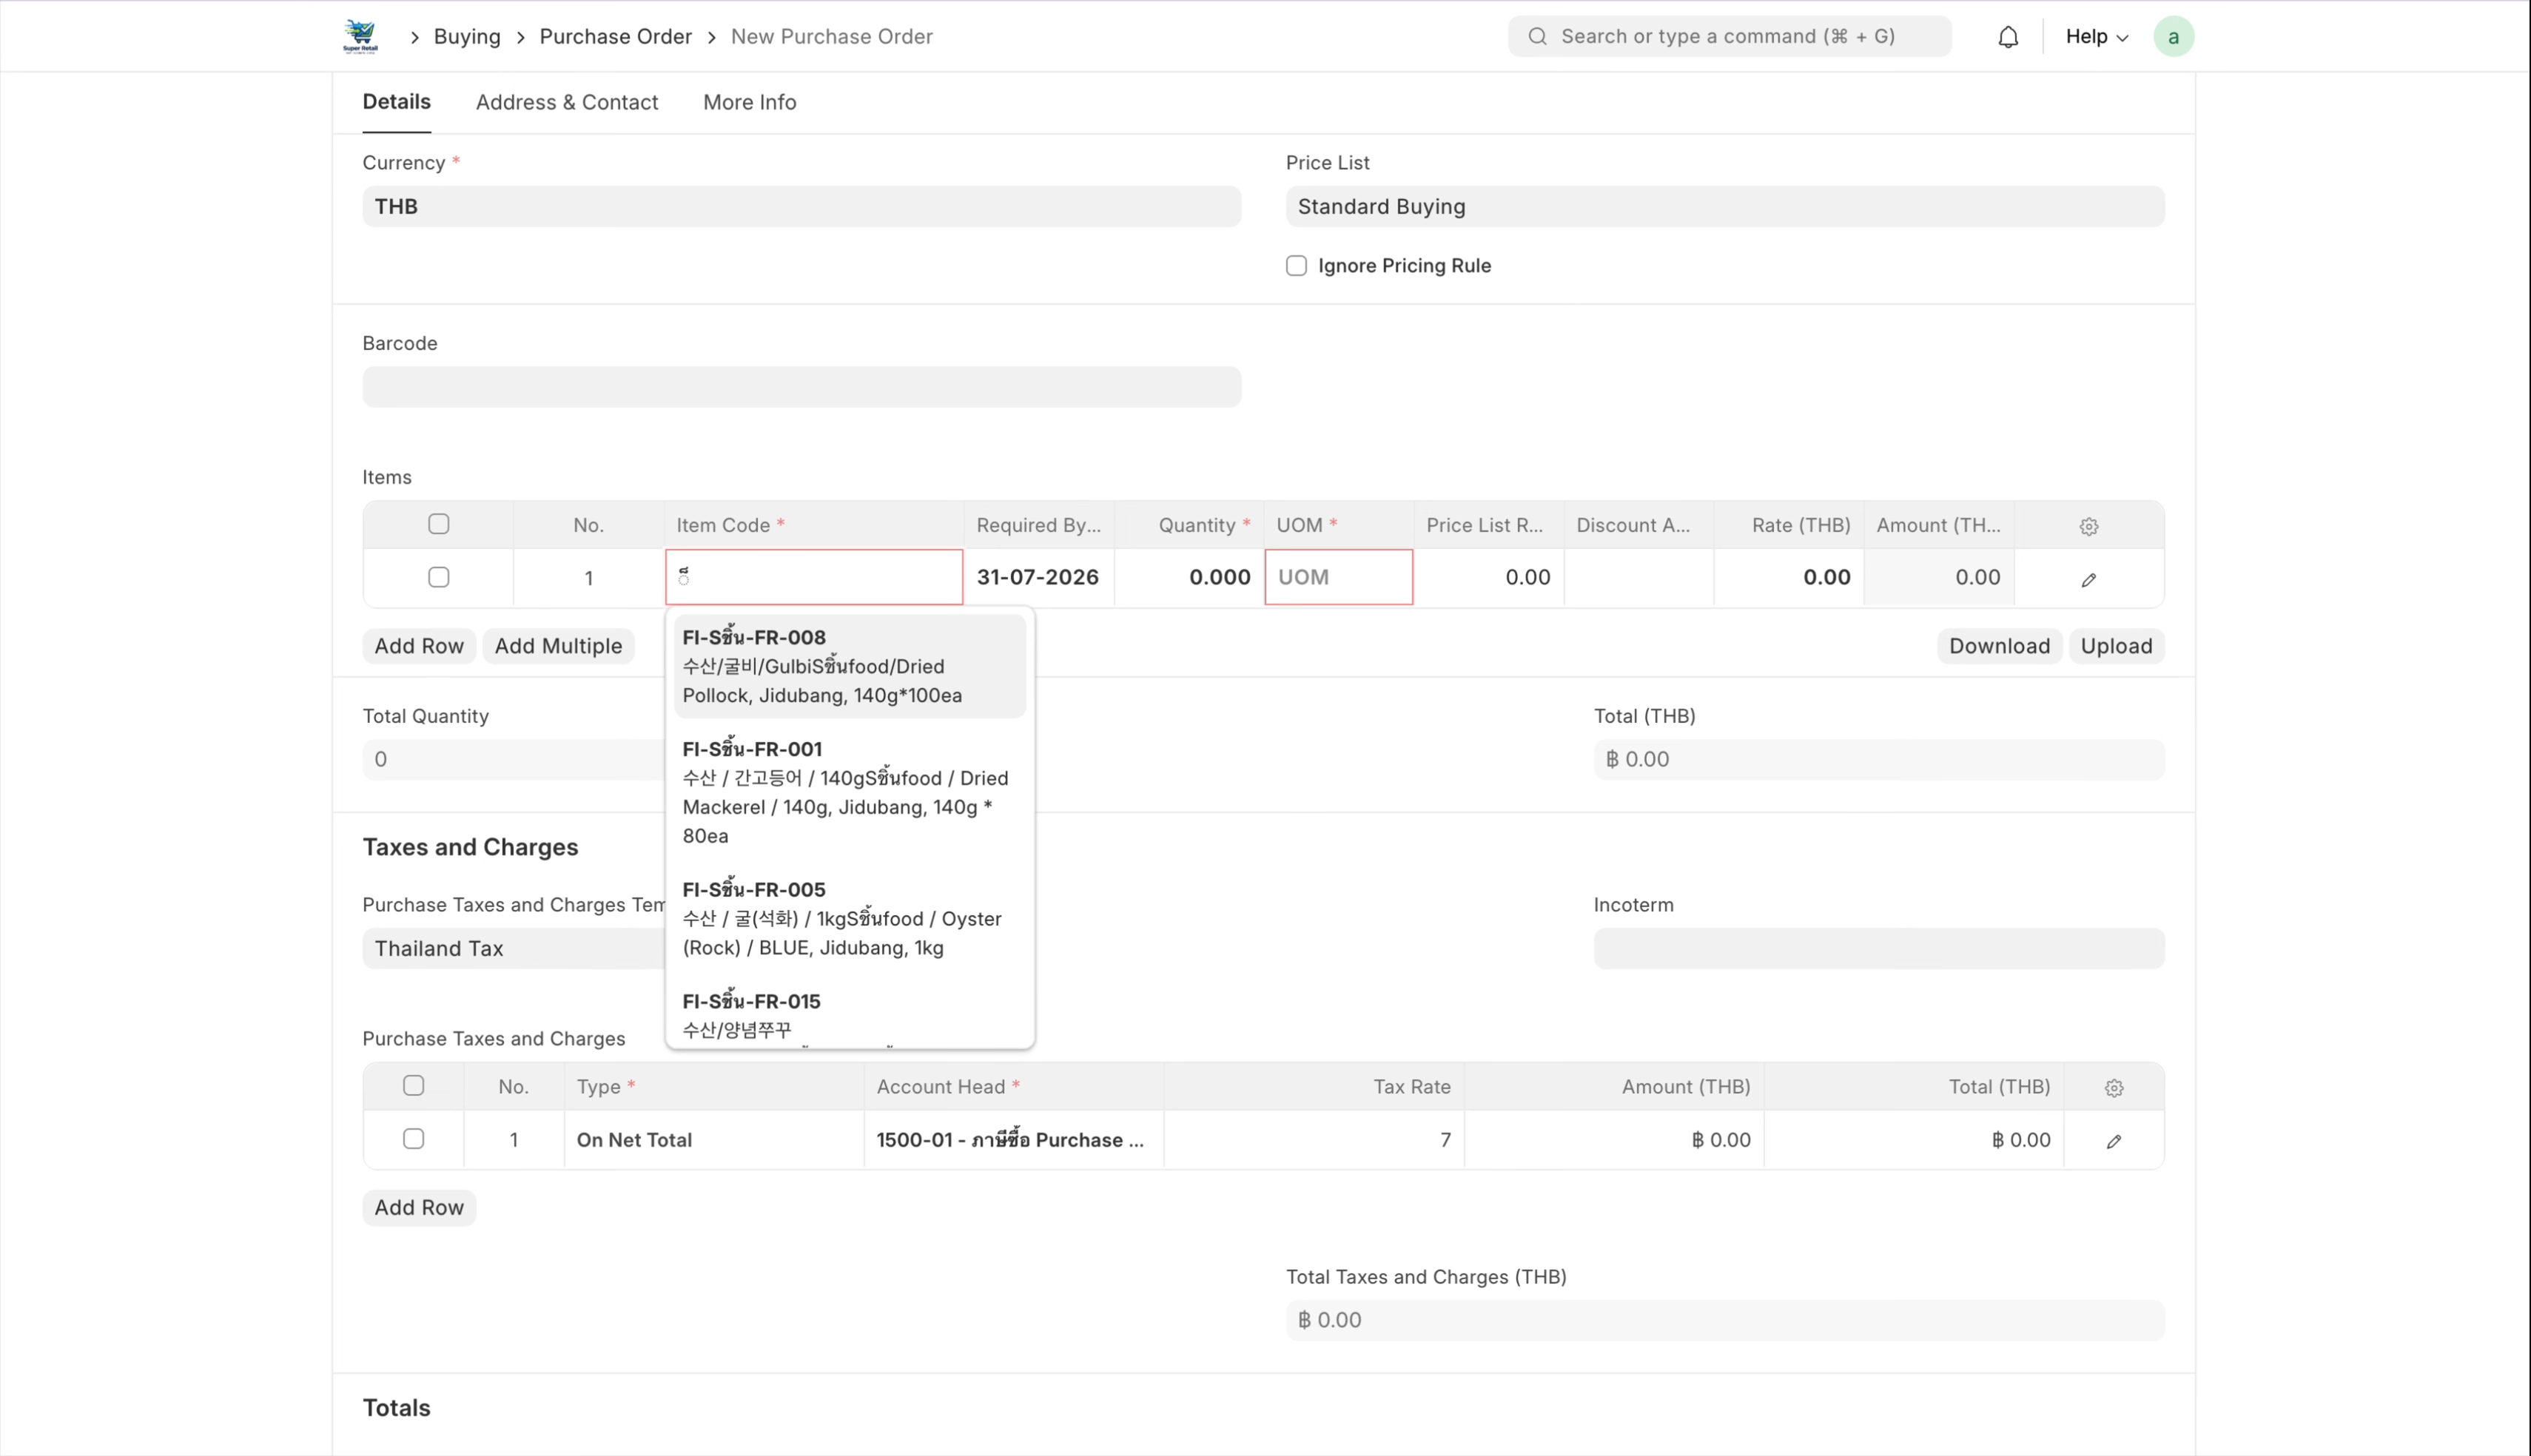The image size is (2531, 1456).
Task: Choose FI-Sชิ้น-FR-001 Dried Mackerel suggestion
Action: click(849, 792)
